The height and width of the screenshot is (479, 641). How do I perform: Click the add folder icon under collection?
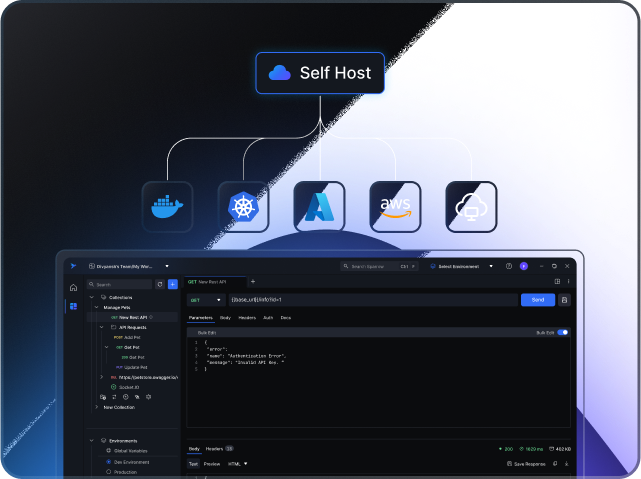(x=103, y=397)
